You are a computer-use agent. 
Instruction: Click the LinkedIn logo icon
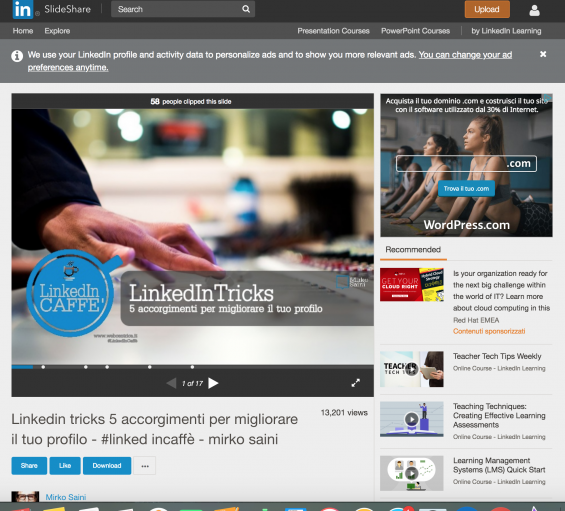click(22, 9)
